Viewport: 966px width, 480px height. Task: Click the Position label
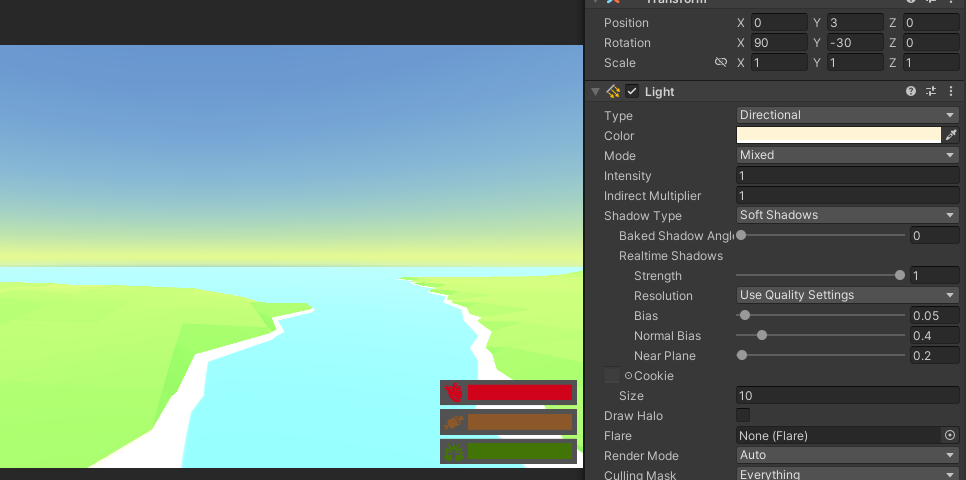click(626, 23)
